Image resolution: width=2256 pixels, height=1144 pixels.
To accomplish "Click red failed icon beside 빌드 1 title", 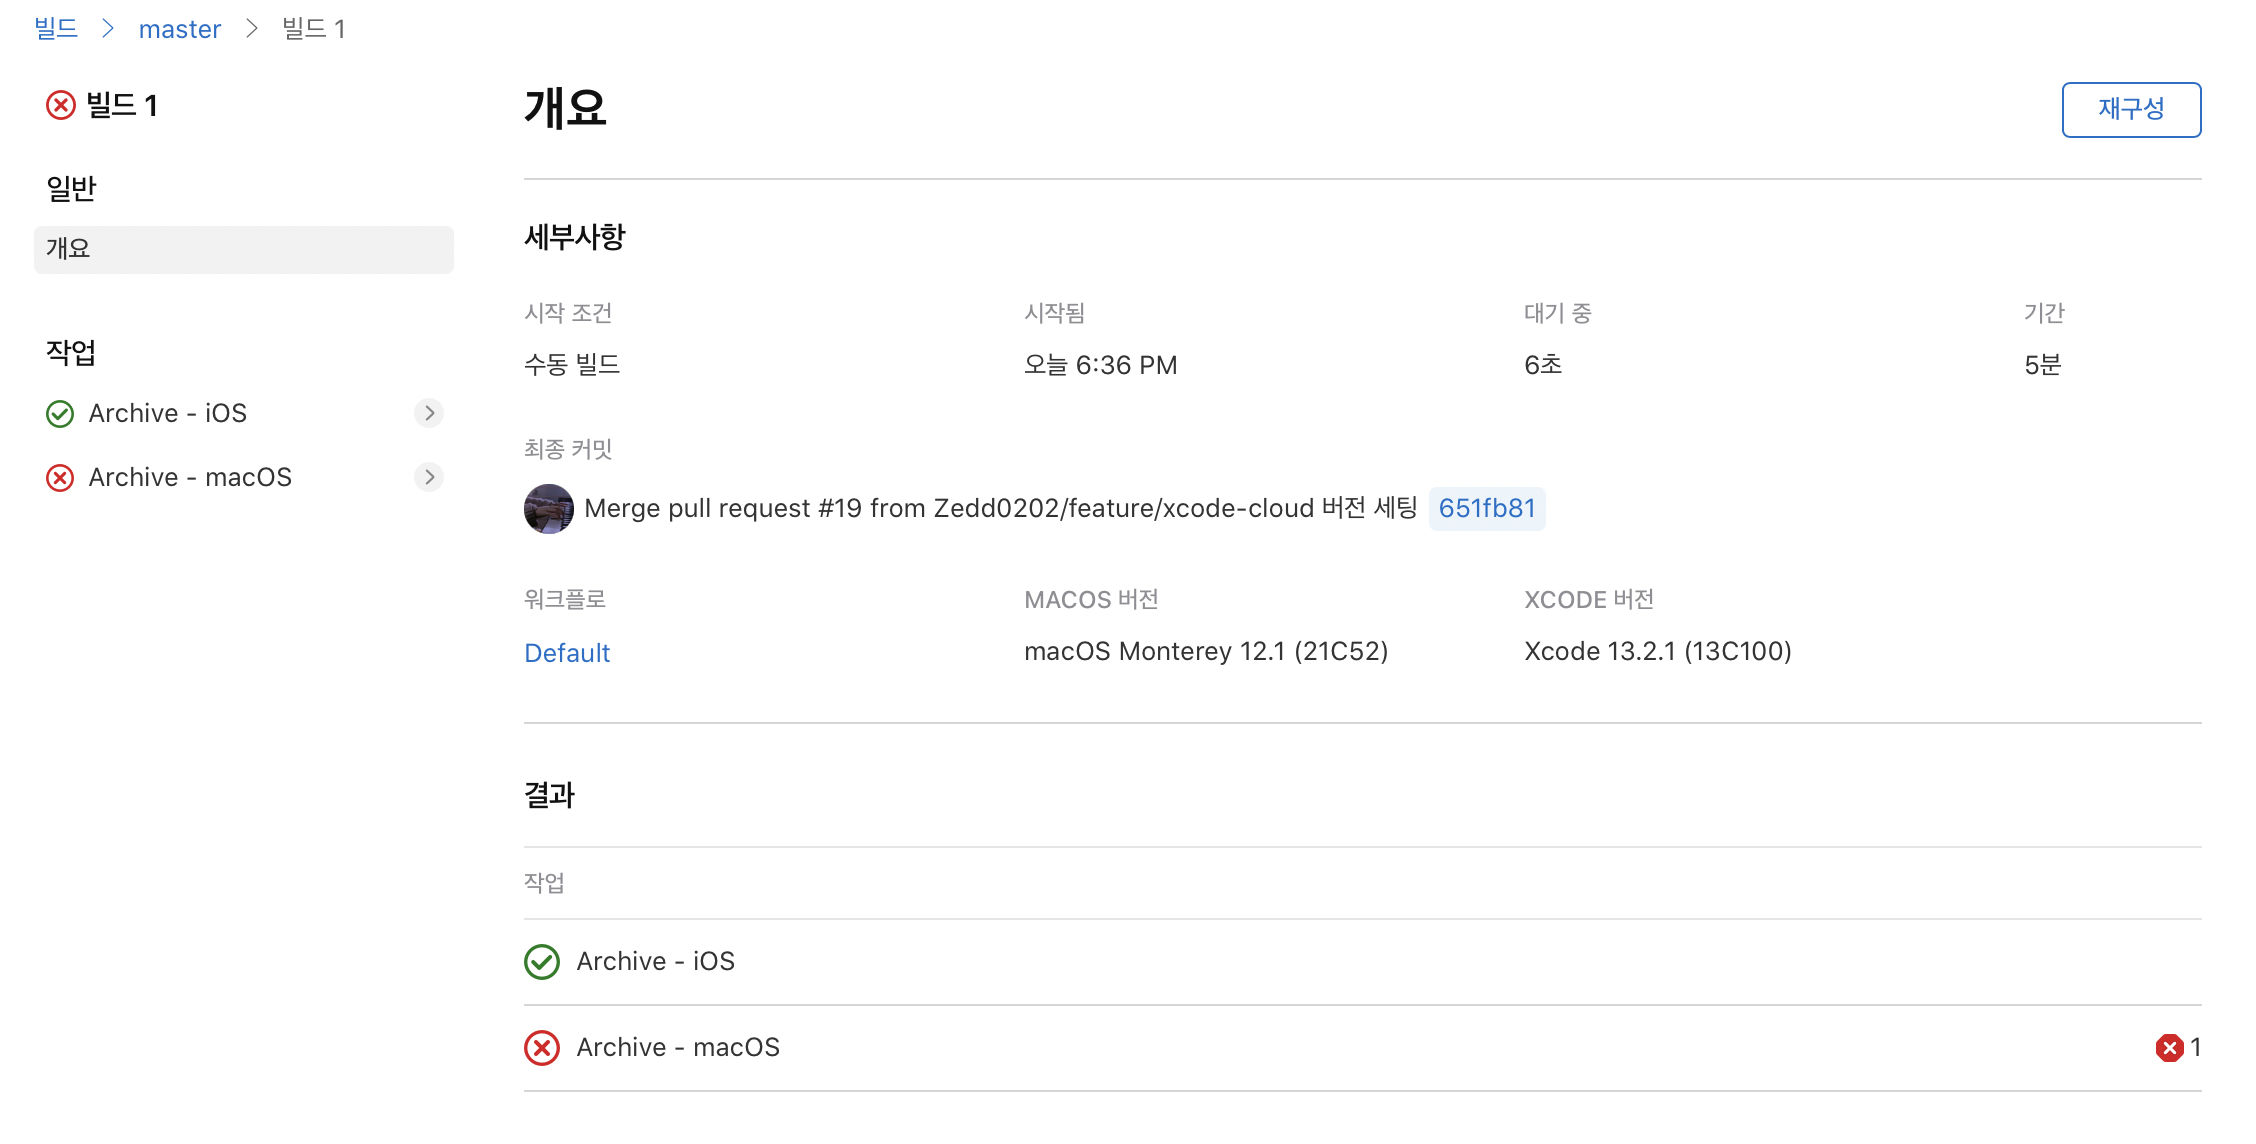I will click(x=61, y=105).
